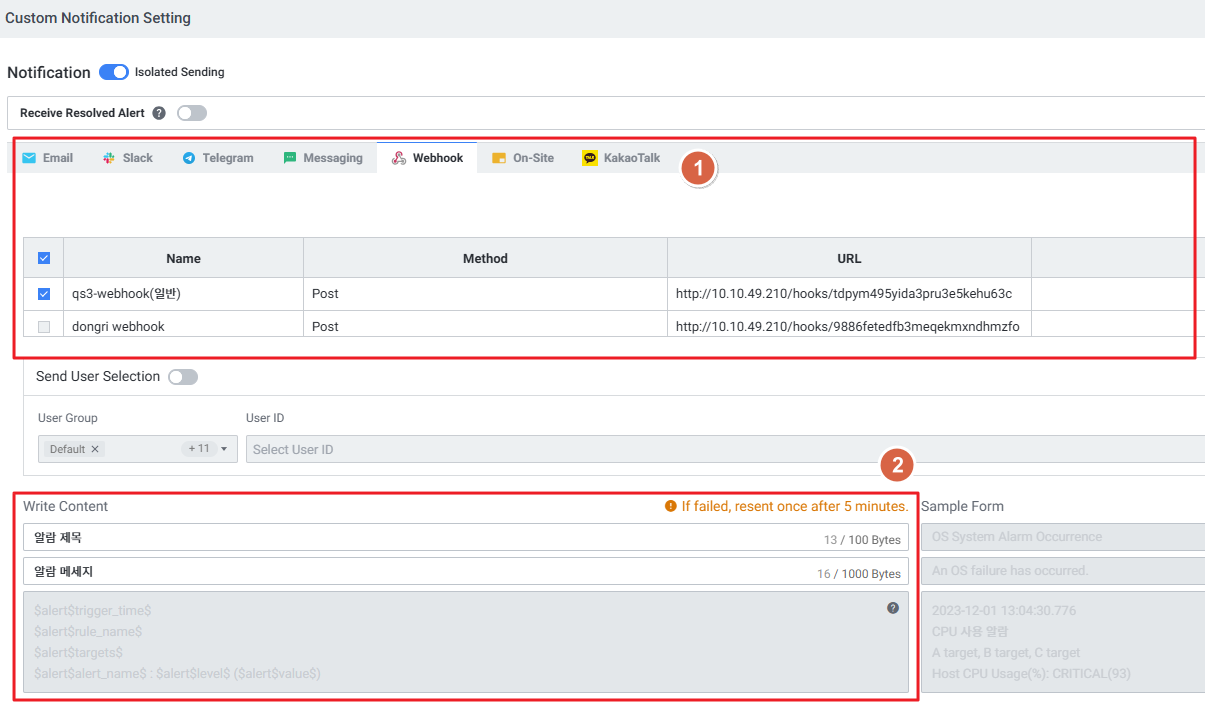
Task: Click help icon in message template box
Action: [893, 608]
